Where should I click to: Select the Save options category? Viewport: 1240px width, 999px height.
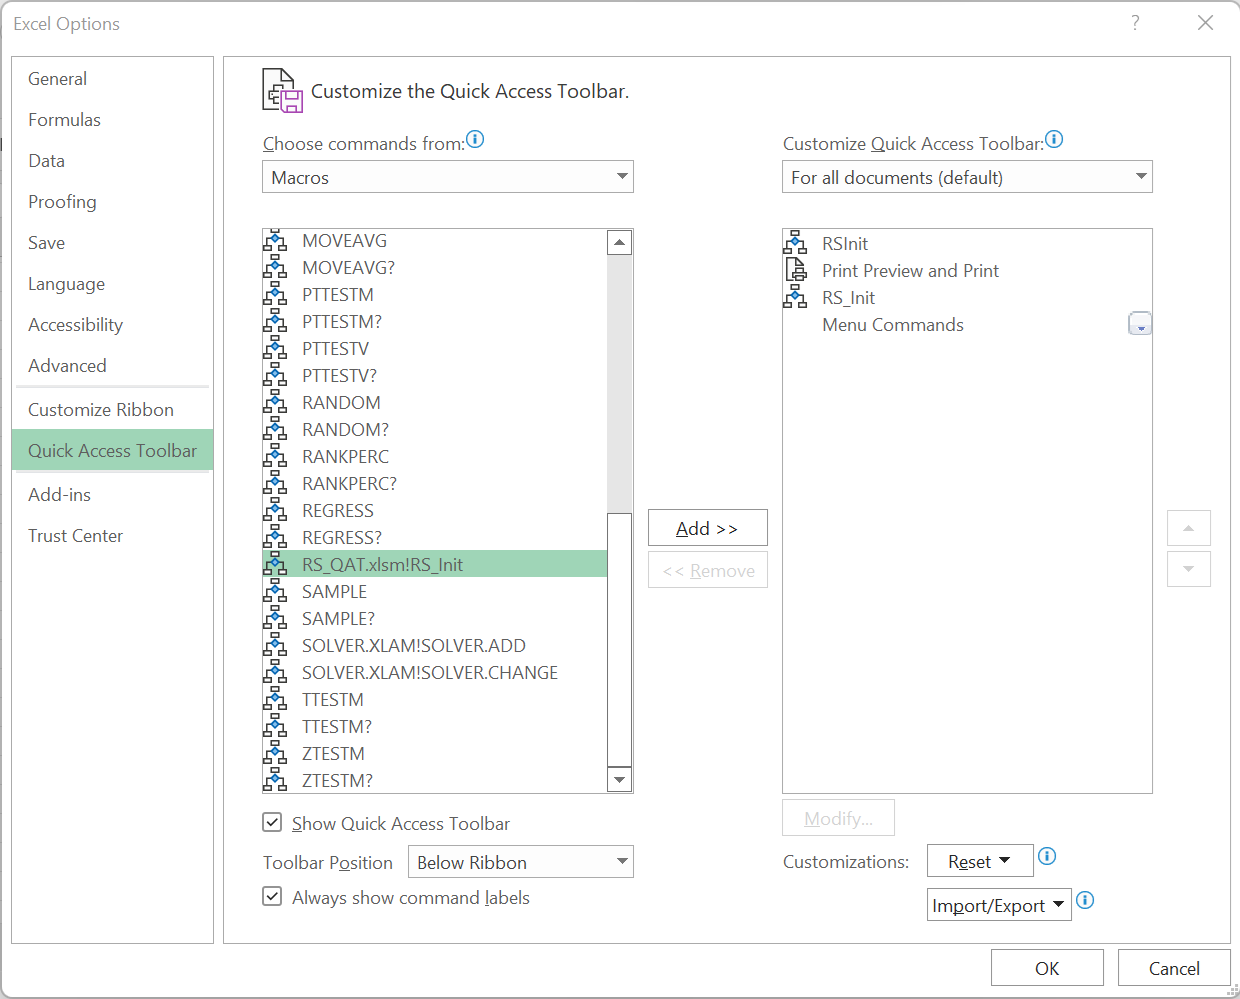(113, 243)
